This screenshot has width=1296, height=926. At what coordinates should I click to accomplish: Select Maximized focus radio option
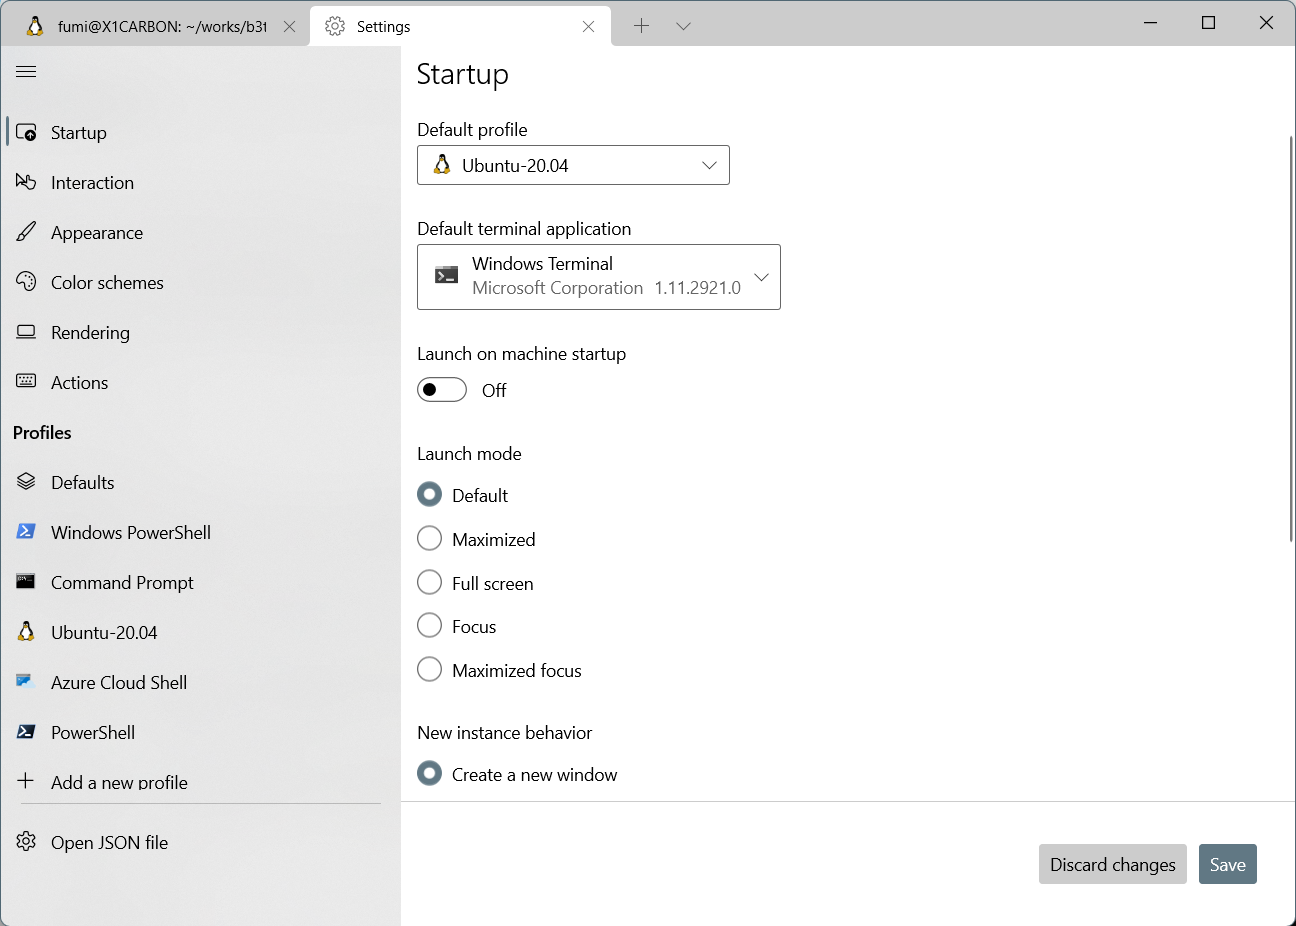tap(430, 670)
